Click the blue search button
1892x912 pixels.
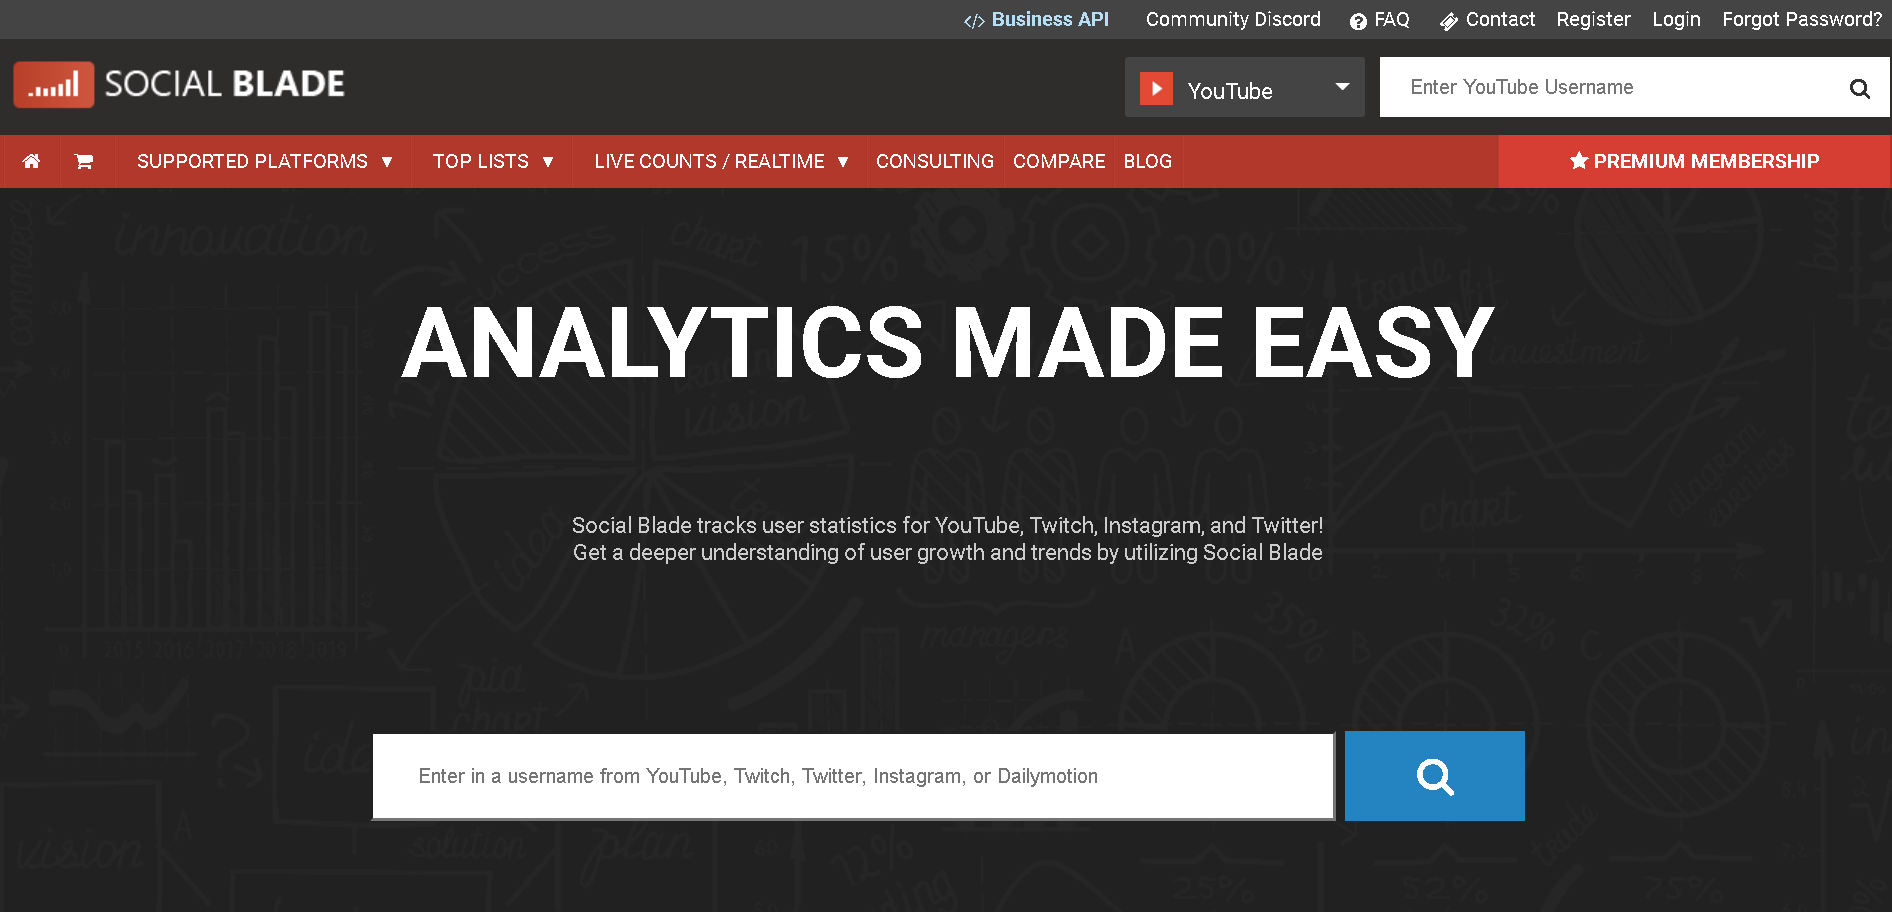pyautogui.click(x=1434, y=776)
